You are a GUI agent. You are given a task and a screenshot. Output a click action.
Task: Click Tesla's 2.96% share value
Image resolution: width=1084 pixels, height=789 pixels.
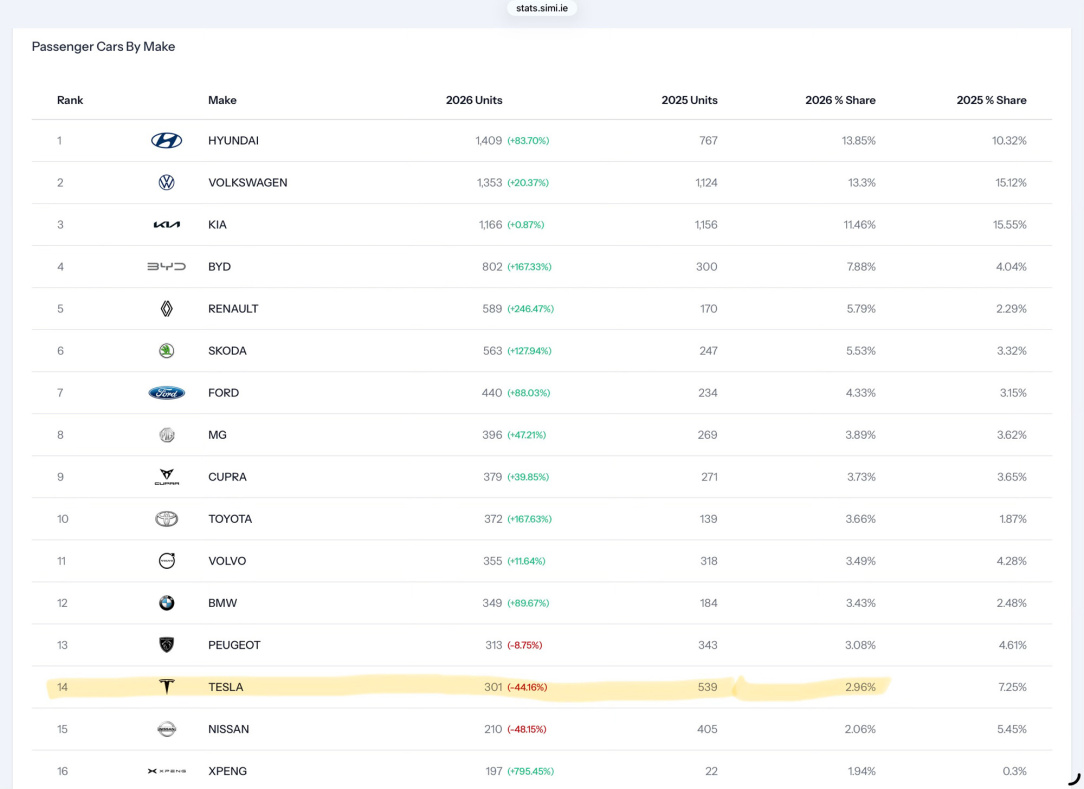click(x=860, y=687)
